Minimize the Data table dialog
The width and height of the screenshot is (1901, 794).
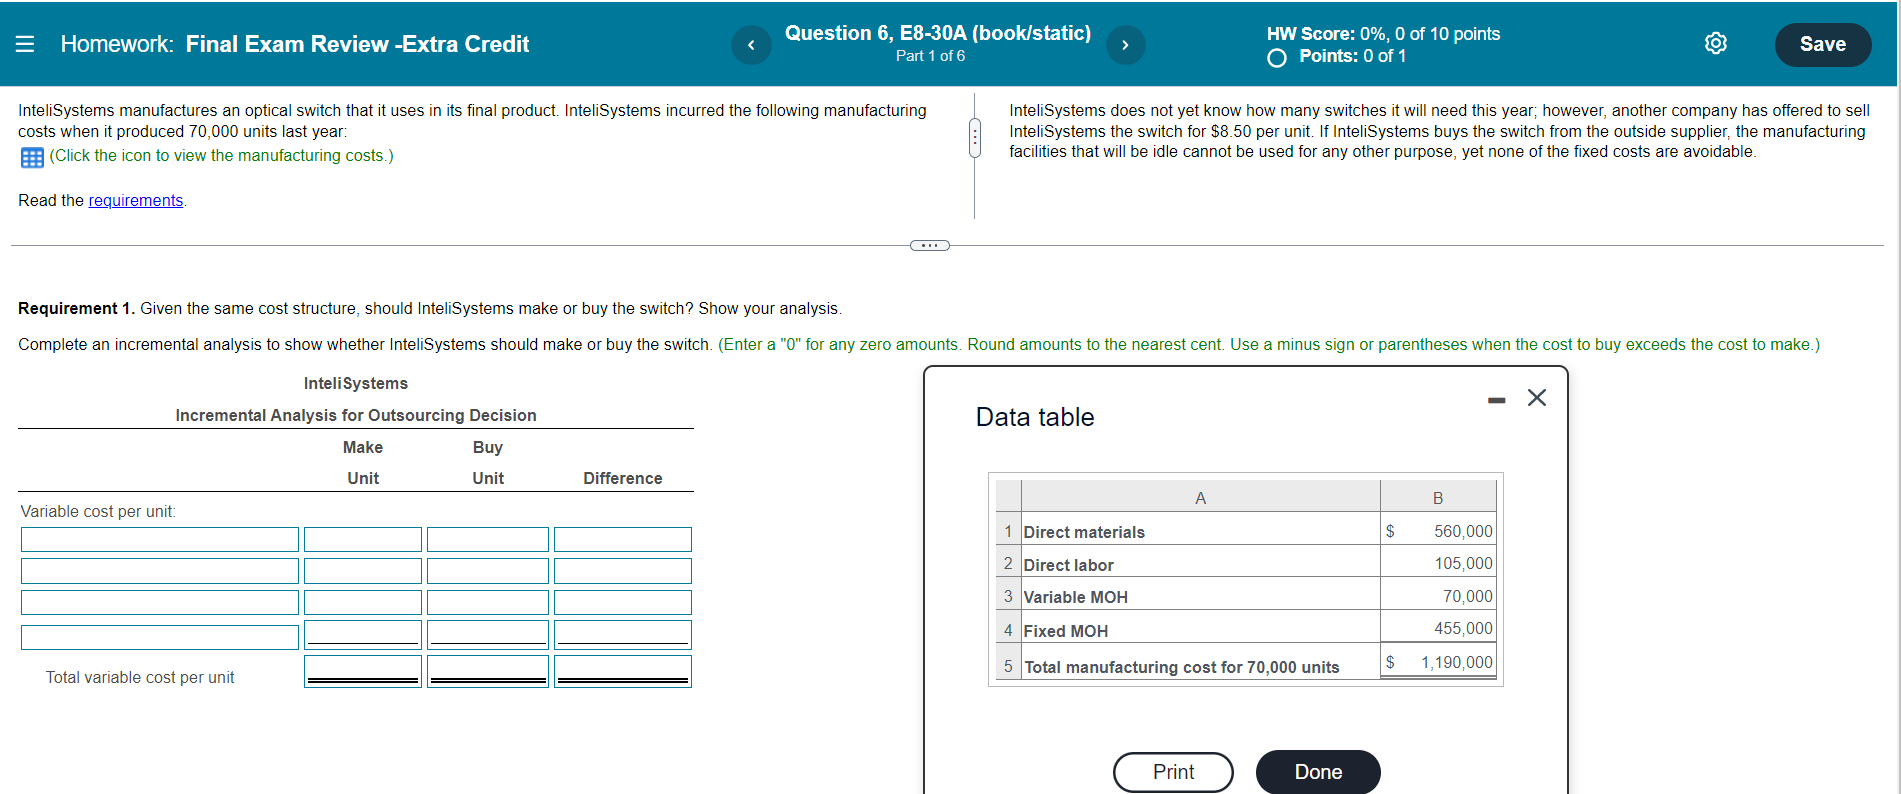click(1496, 400)
